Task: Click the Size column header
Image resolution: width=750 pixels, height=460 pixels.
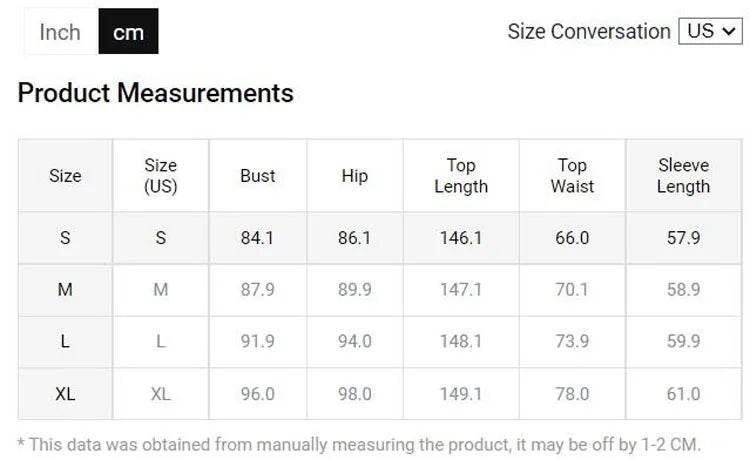Action: [65, 176]
